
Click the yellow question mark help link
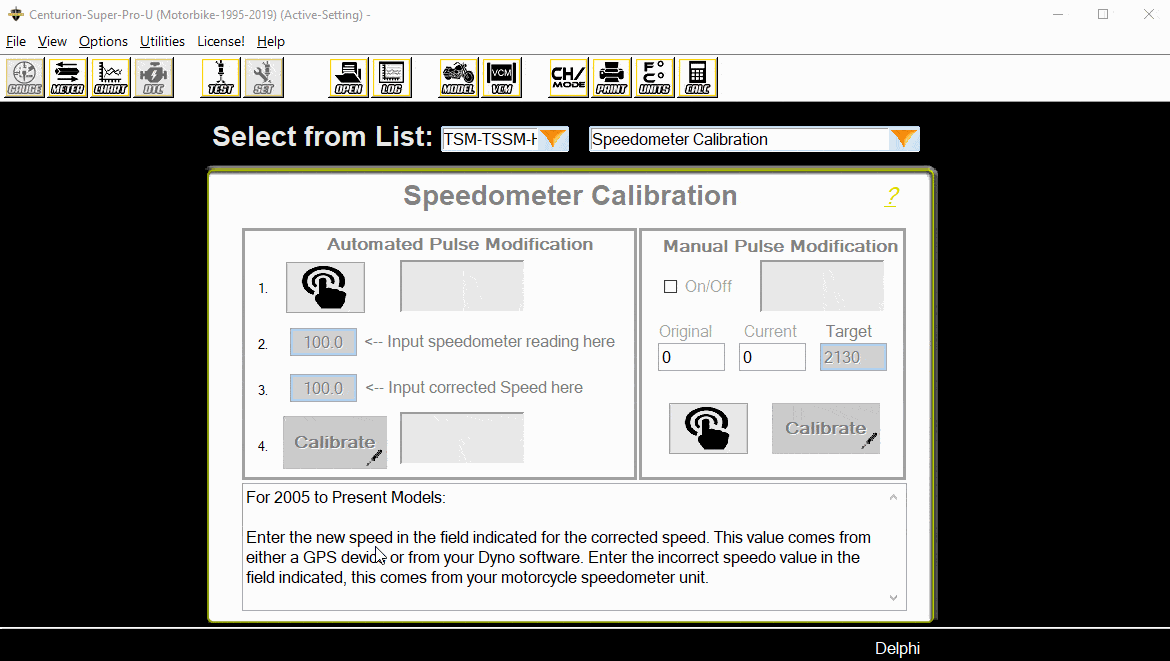pyautogui.click(x=890, y=196)
